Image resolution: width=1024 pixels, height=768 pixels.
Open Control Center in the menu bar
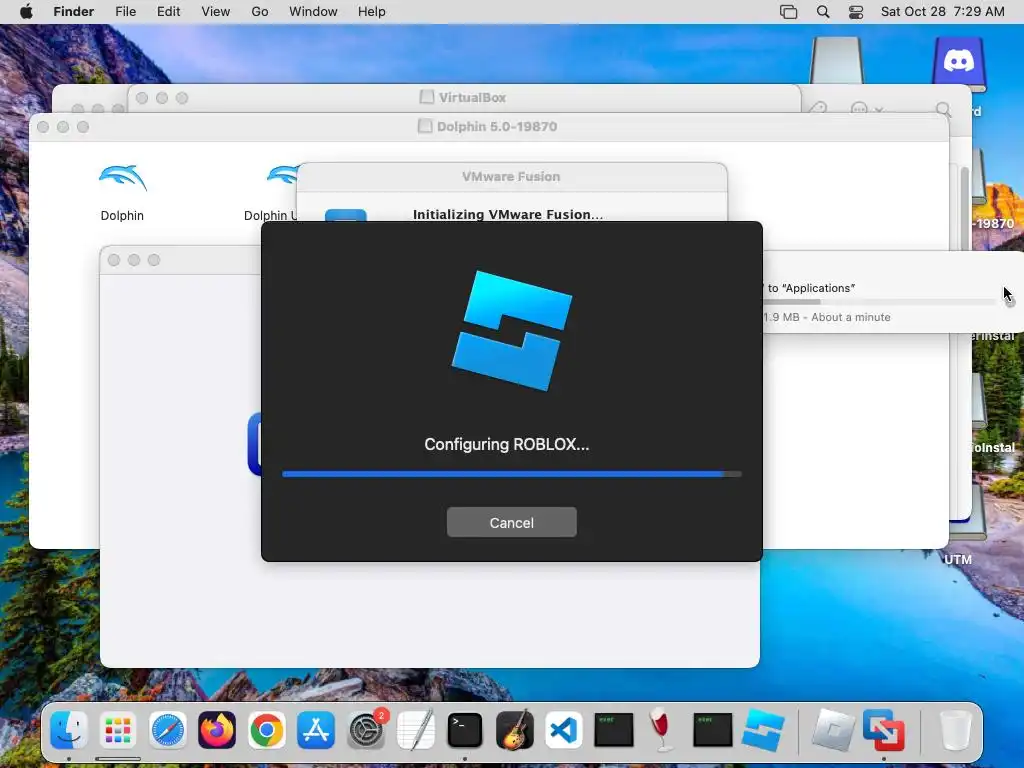[856, 12]
